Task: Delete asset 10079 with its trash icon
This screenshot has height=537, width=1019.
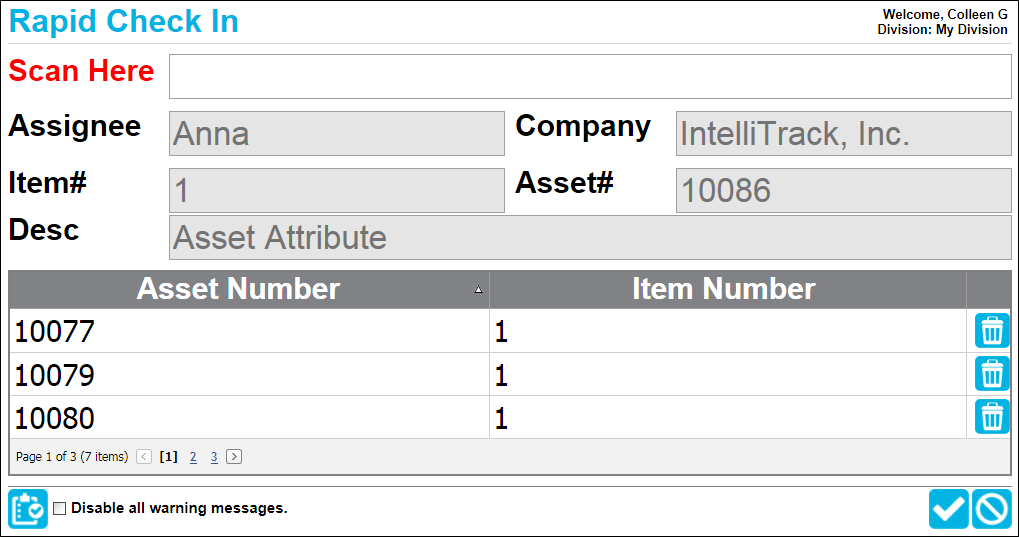Action: pyautogui.click(x=992, y=374)
